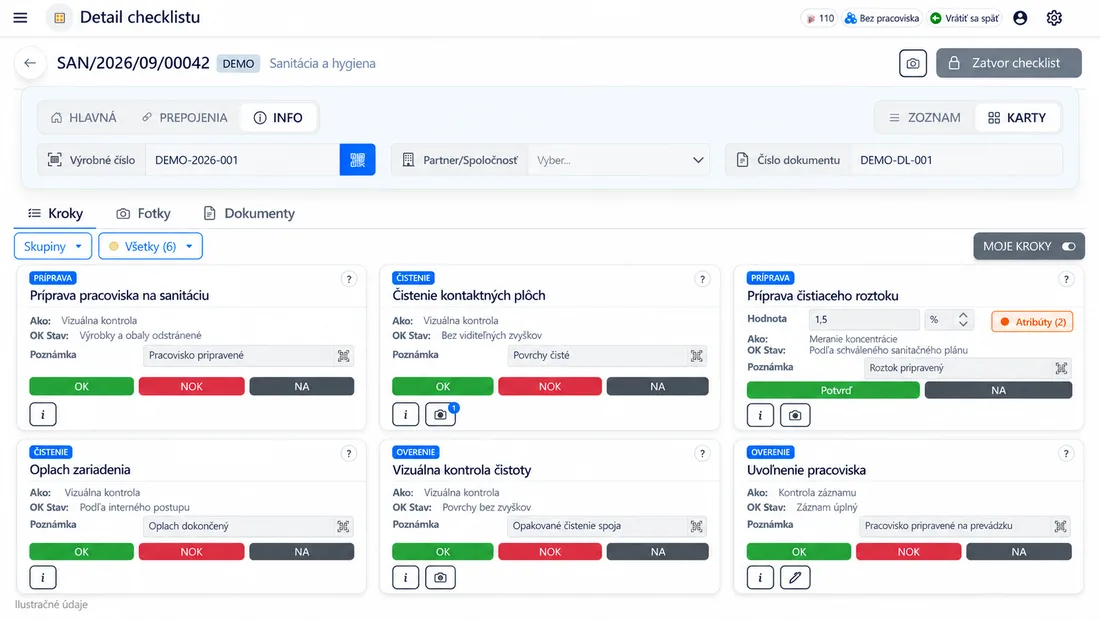Click Vrátiť sa späť button
The image size is (1100, 619).
(x=965, y=18)
